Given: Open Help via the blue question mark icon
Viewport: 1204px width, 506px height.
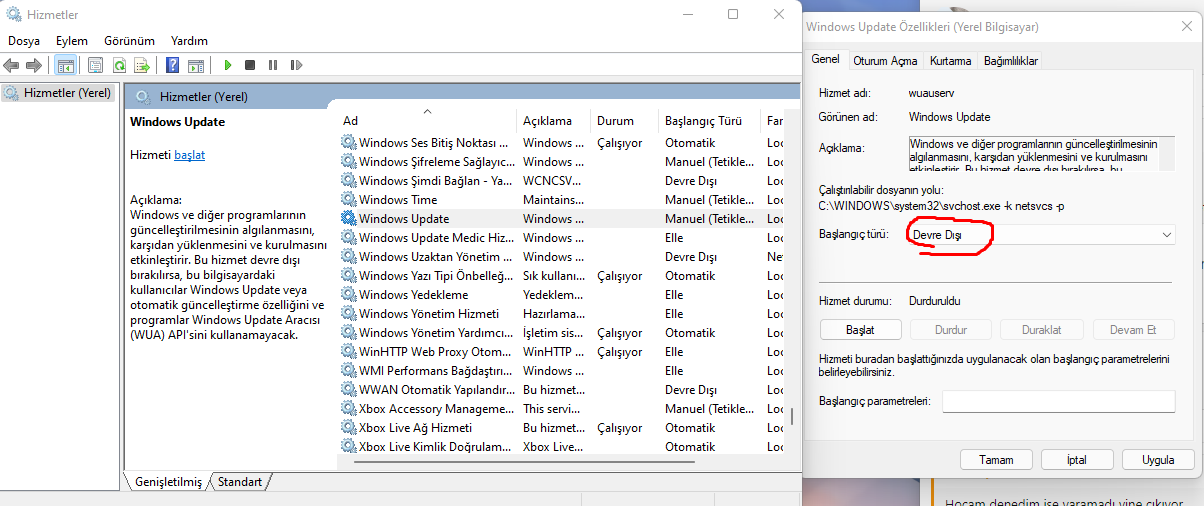Looking at the screenshot, I should pyautogui.click(x=172, y=65).
